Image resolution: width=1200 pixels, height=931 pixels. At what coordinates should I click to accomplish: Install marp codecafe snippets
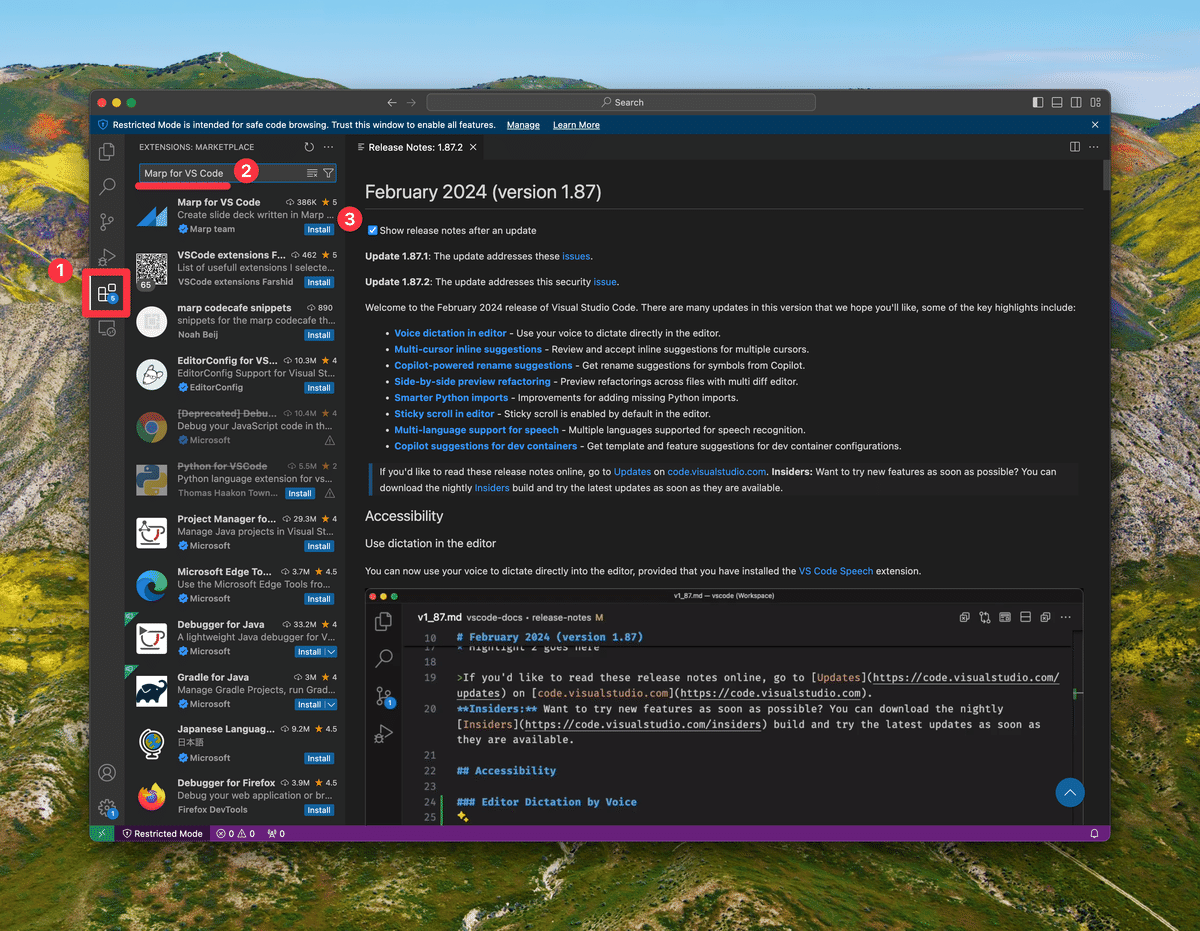319,335
